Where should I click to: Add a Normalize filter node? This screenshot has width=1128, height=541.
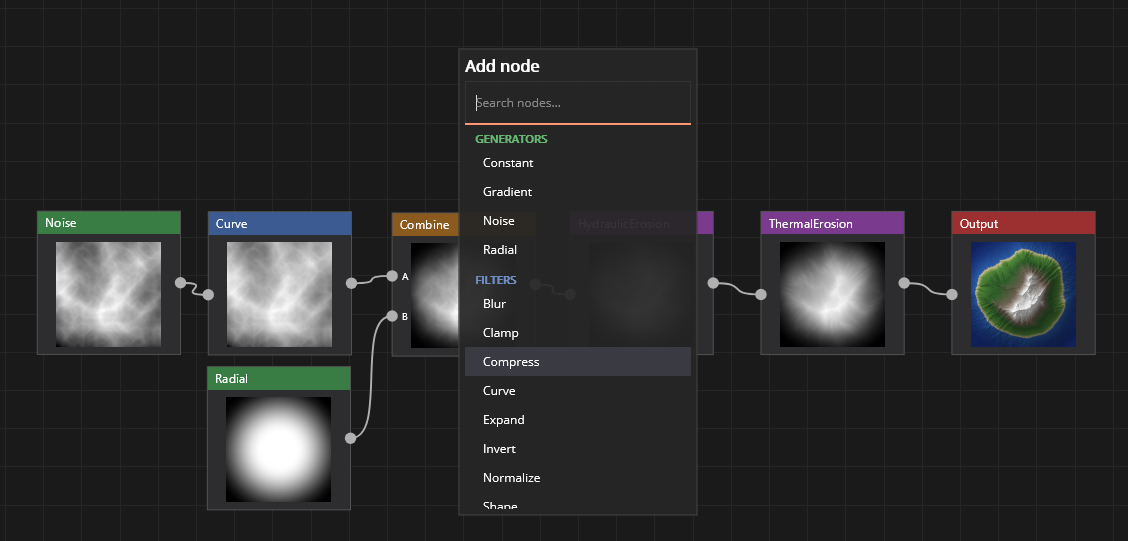(x=578, y=478)
